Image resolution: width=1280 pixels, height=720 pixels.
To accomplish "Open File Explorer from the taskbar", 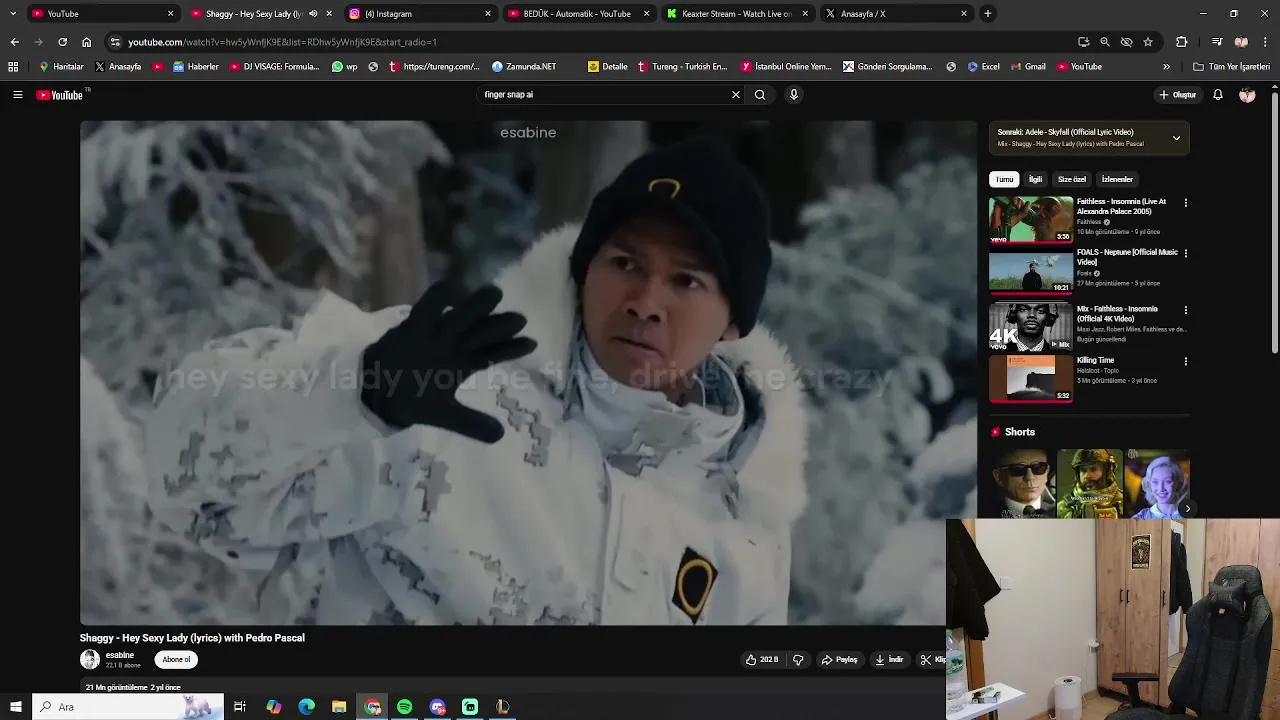I will 339,707.
